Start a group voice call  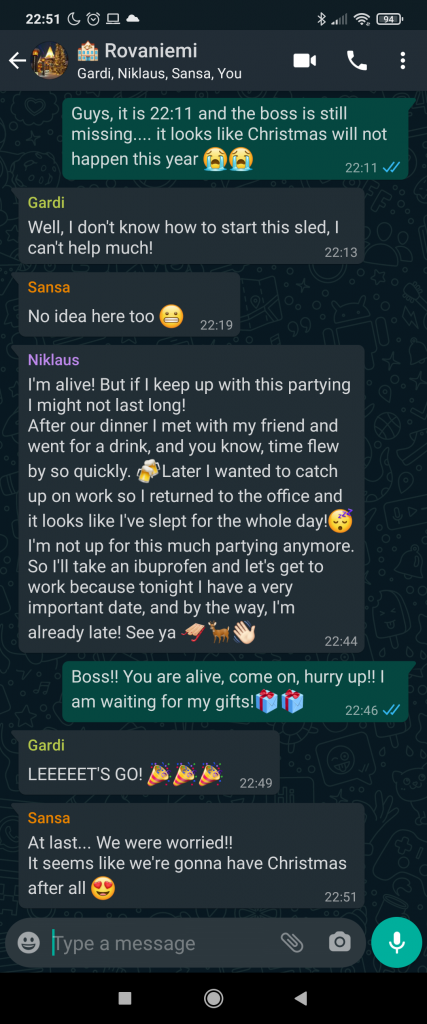pos(356,61)
